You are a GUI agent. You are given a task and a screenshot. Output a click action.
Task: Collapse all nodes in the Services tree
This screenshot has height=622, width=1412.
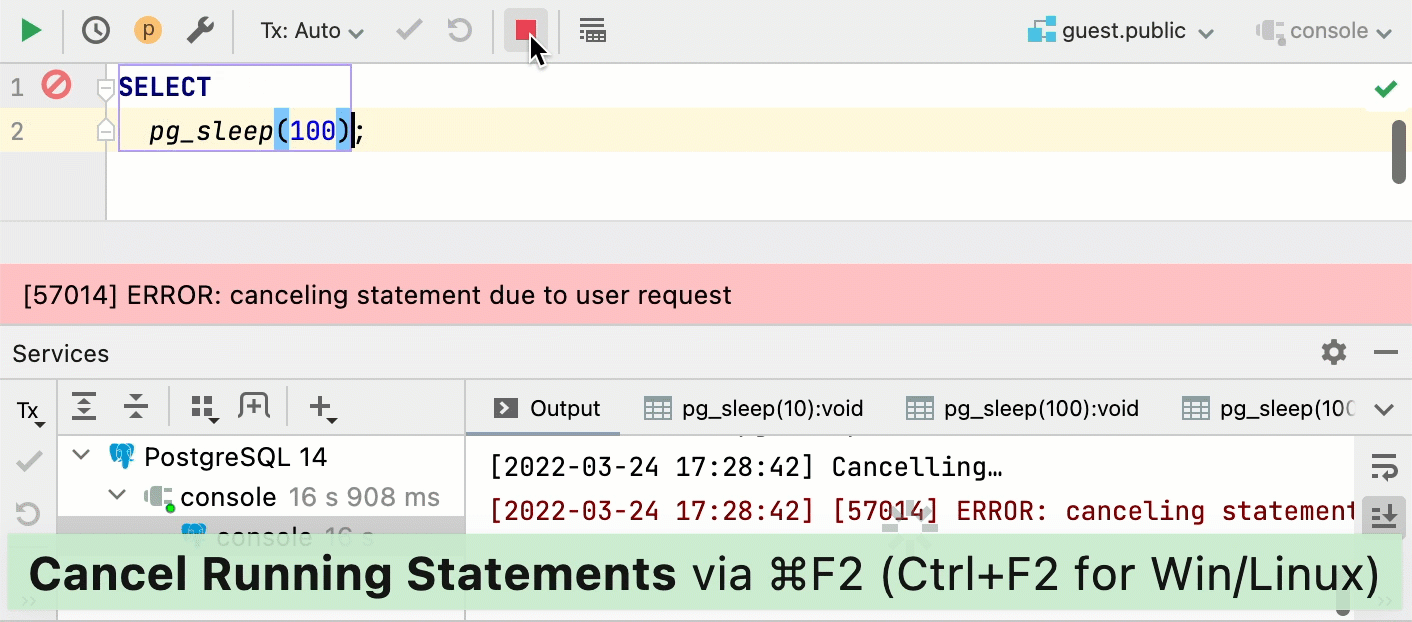pyautogui.click(x=136, y=407)
